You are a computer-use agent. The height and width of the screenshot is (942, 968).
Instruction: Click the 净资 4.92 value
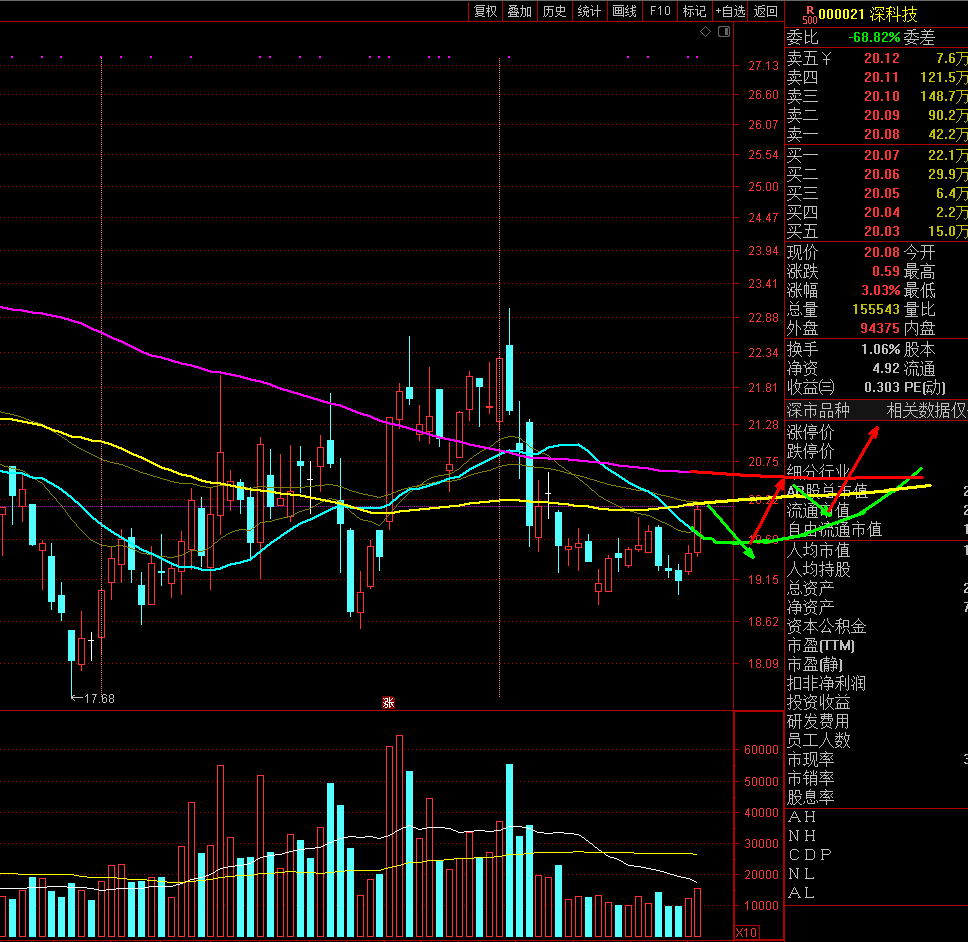coord(886,369)
